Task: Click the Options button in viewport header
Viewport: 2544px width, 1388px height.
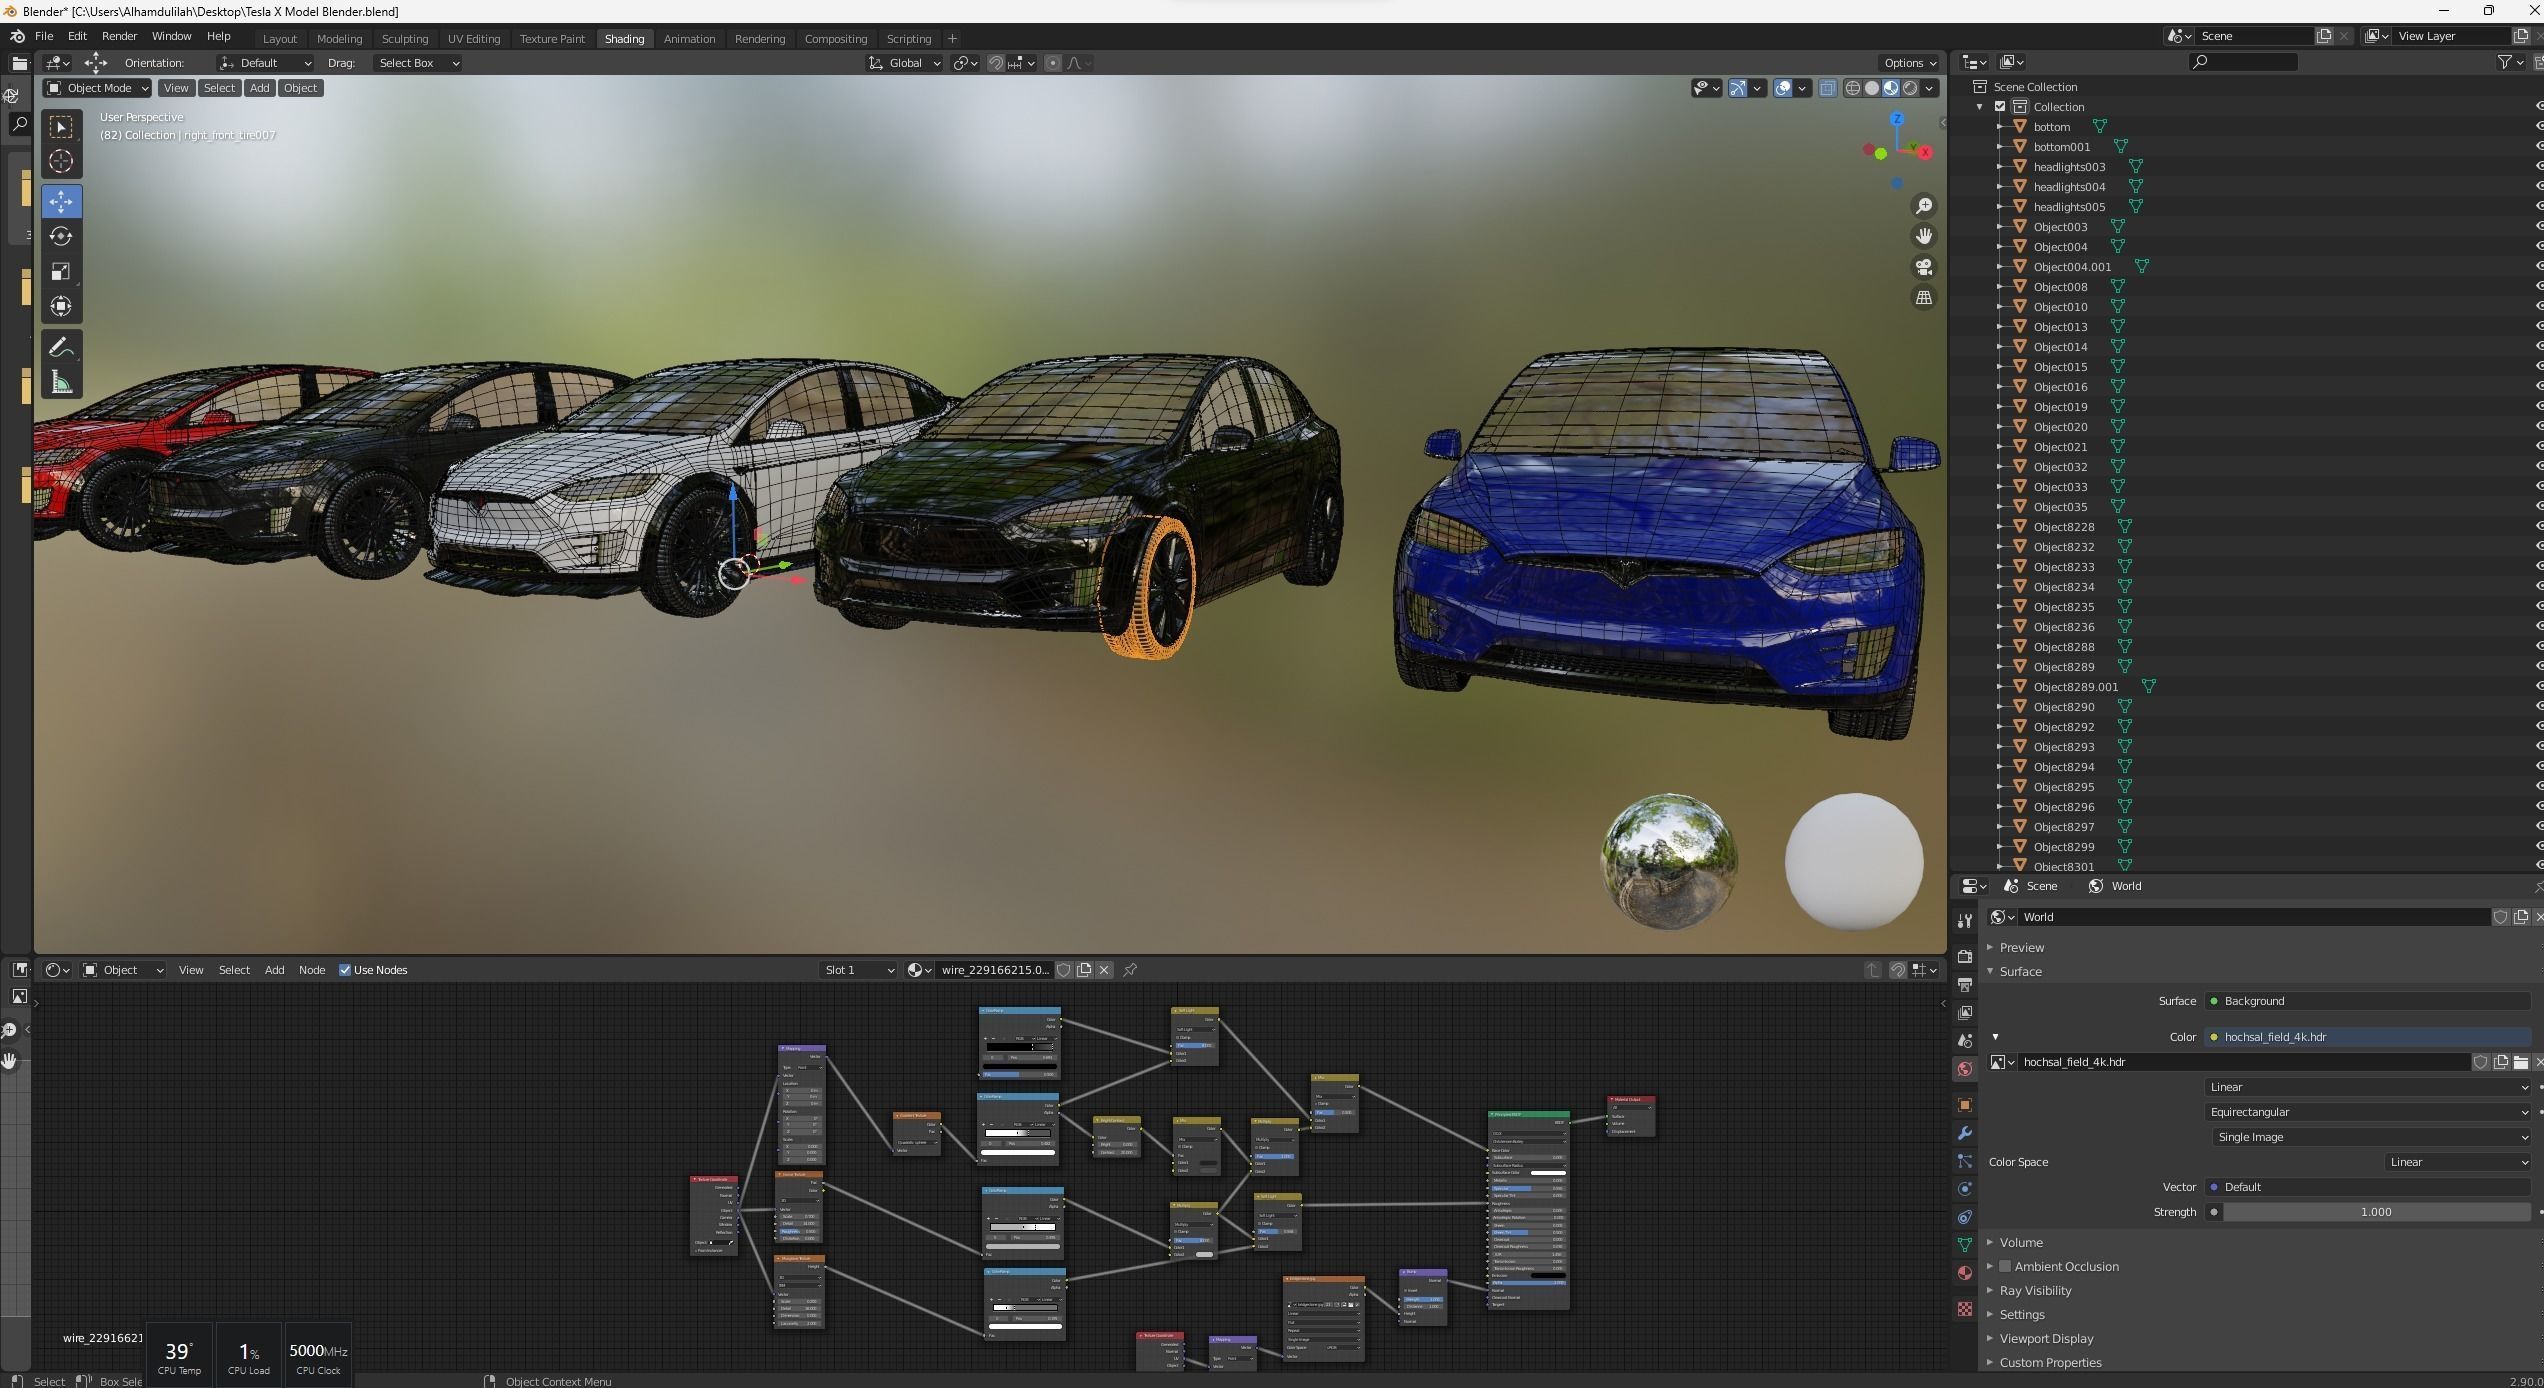Action: tap(1909, 63)
